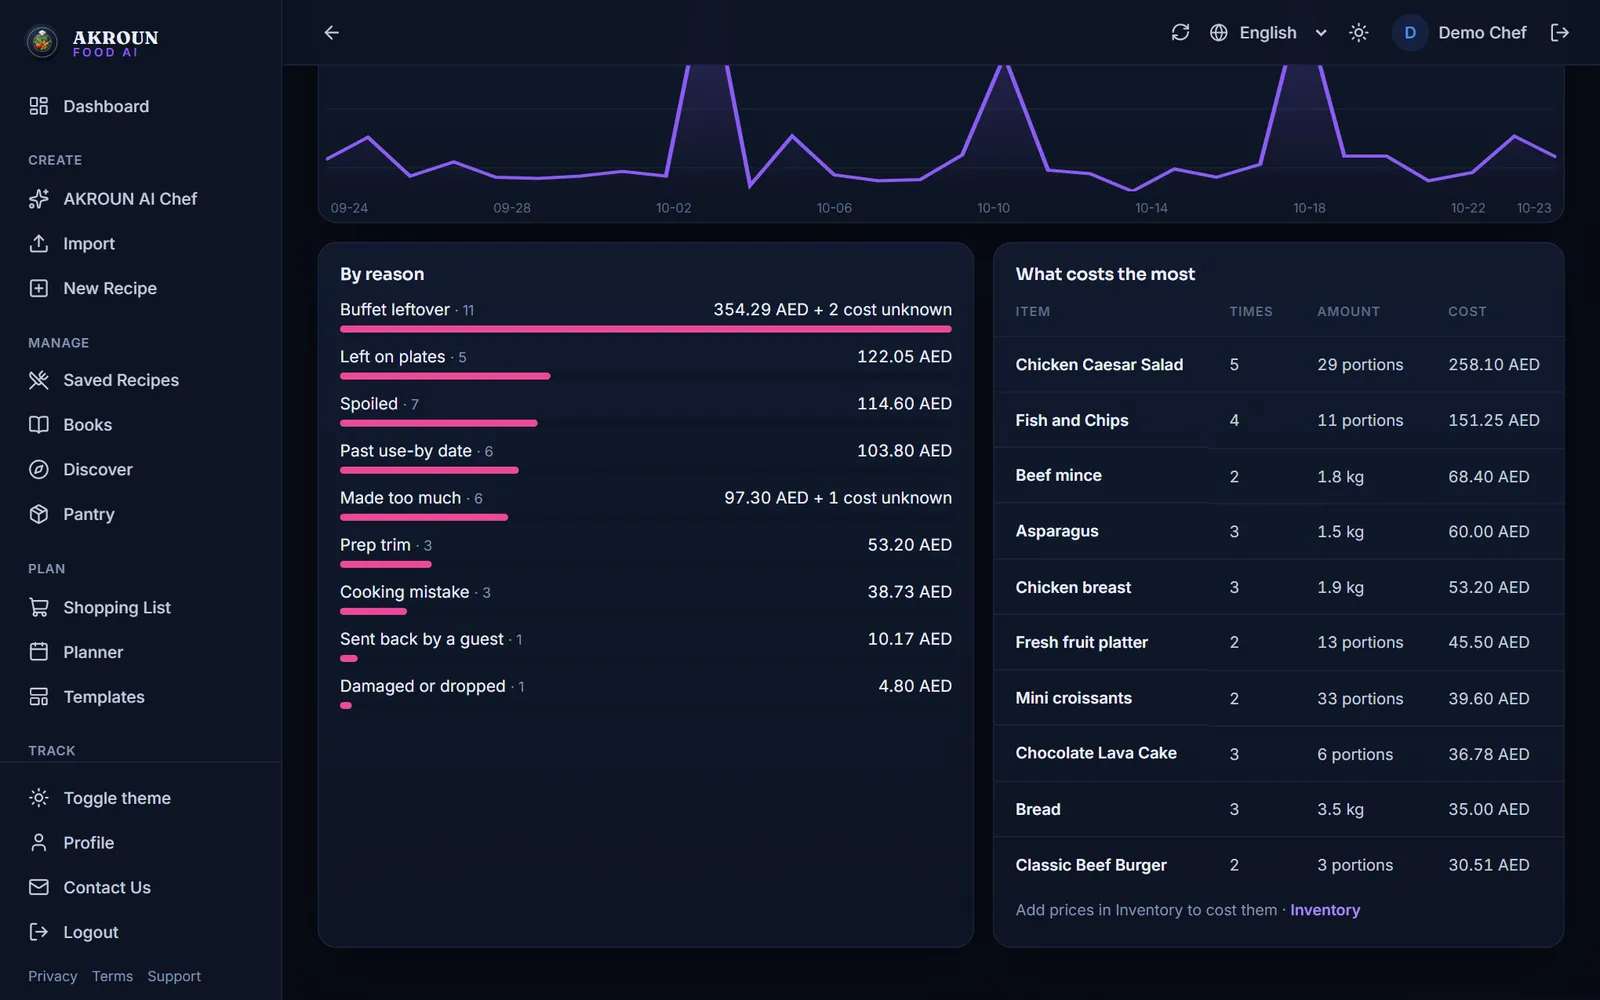The image size is (1600, 1000).
Task: Open the Shopping List page
Action: [117, 607]
